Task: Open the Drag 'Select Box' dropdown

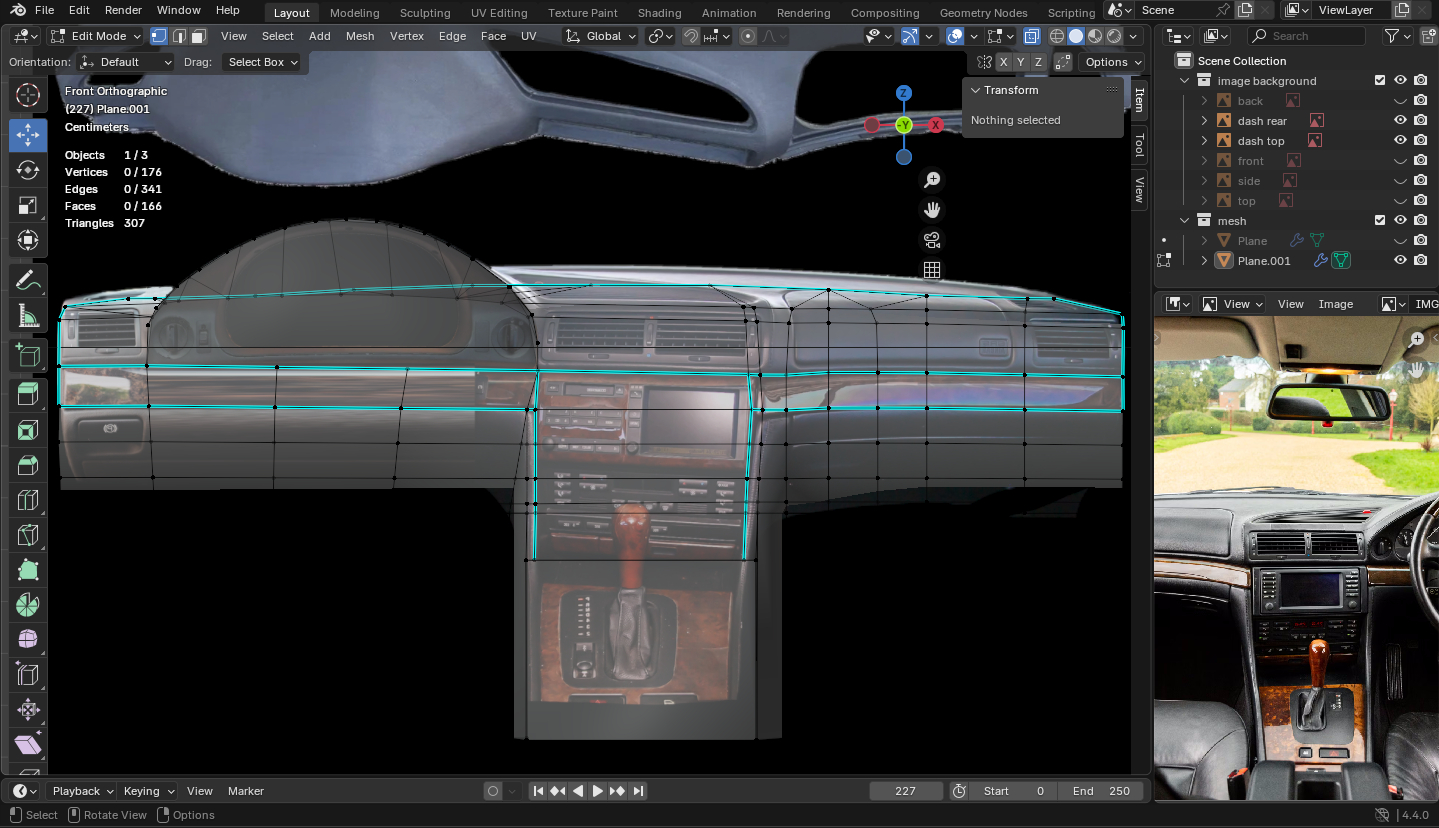Action: pyautogui.click(x=264, y=62)
